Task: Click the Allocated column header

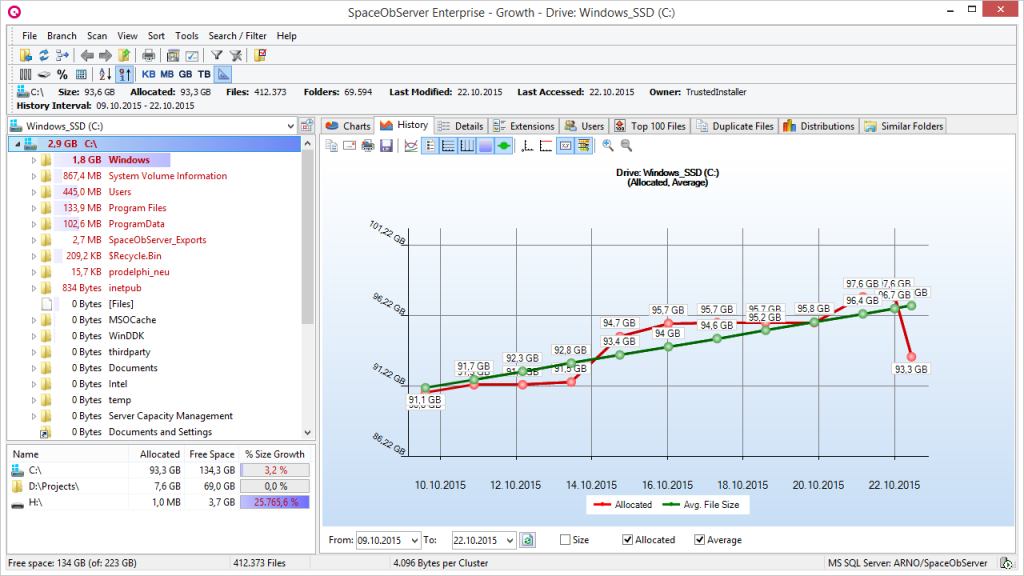Action: click(159, 454)
